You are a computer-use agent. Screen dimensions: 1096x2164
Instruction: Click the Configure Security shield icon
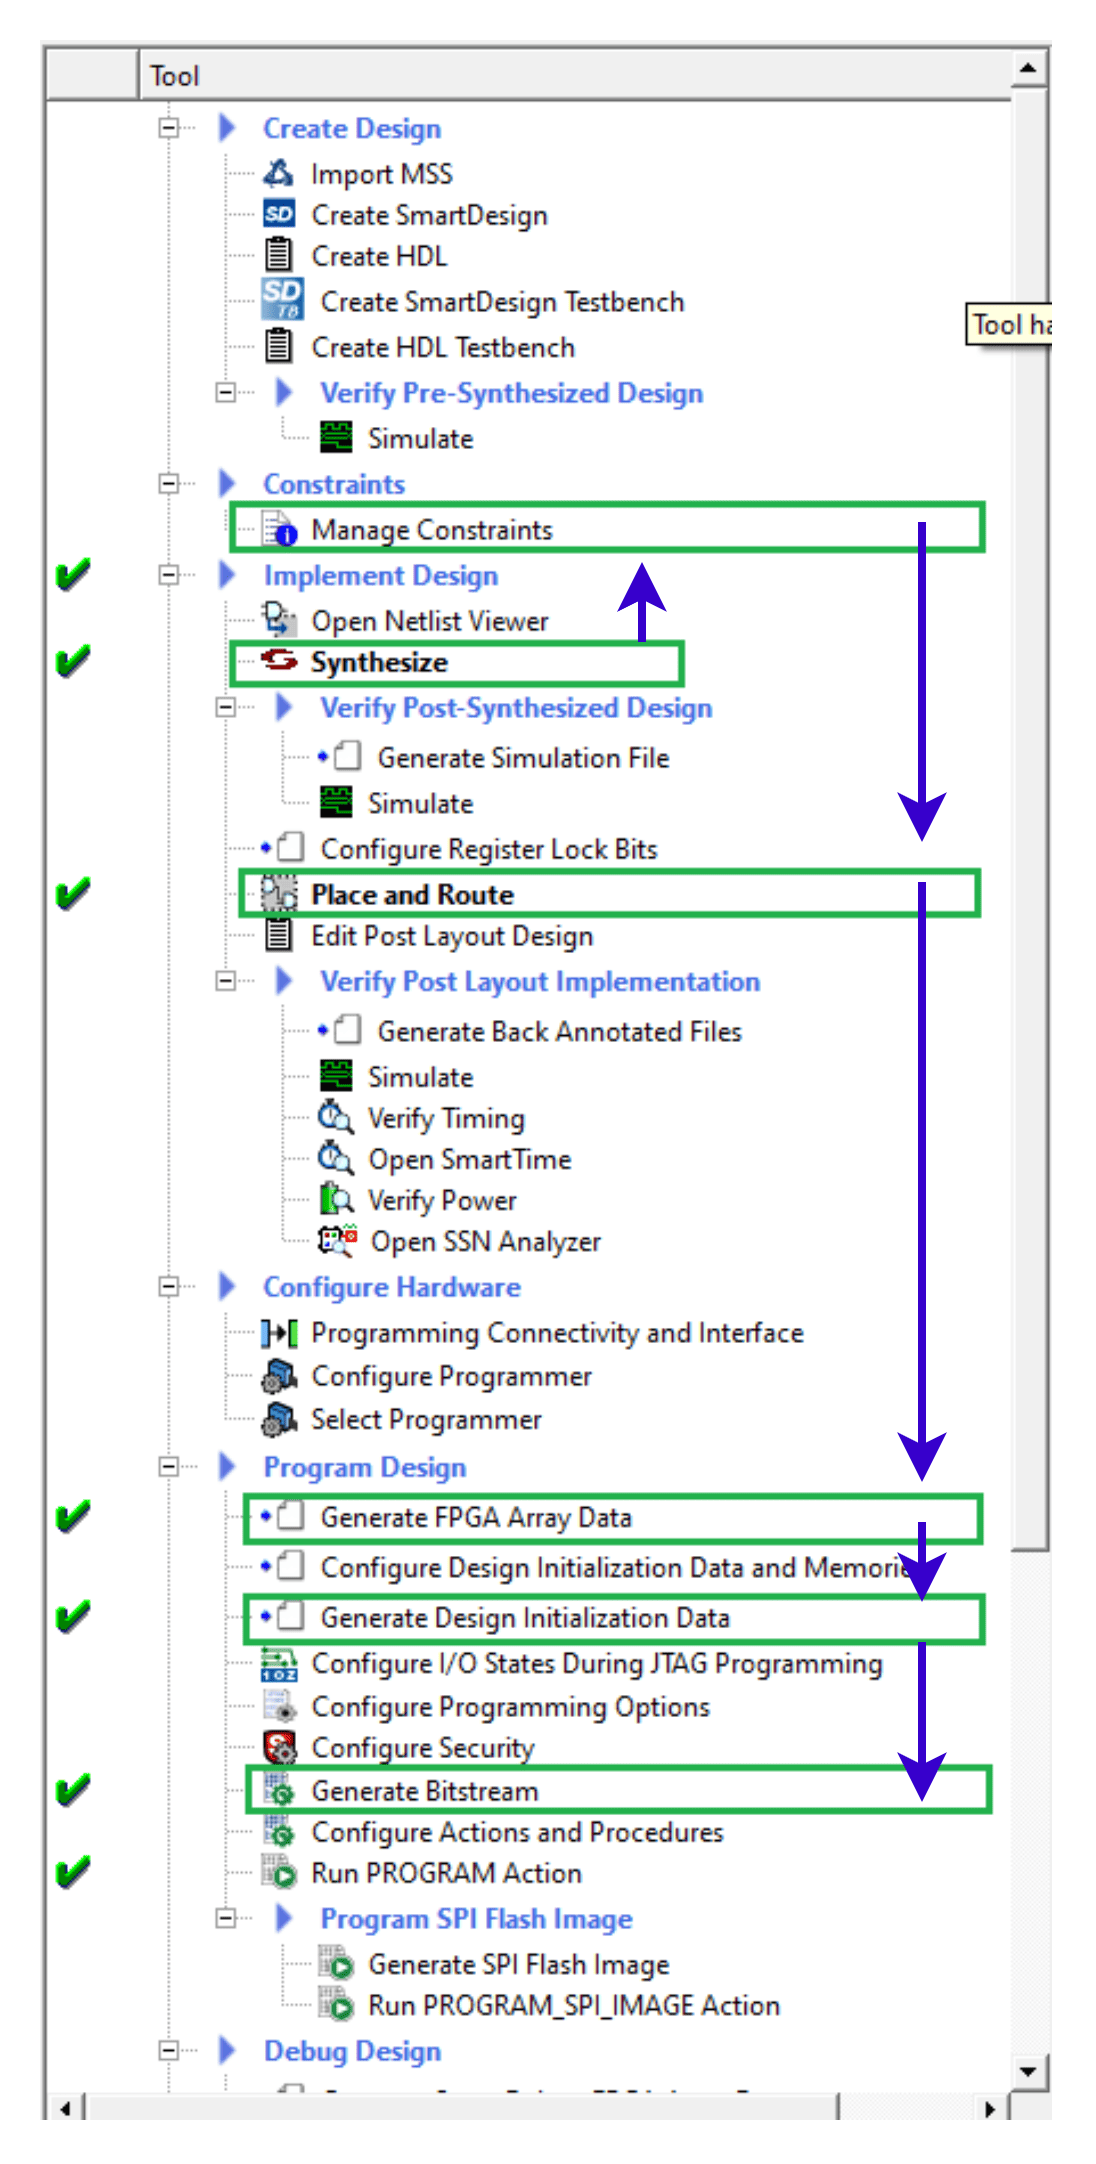[x=279, y=1747]
